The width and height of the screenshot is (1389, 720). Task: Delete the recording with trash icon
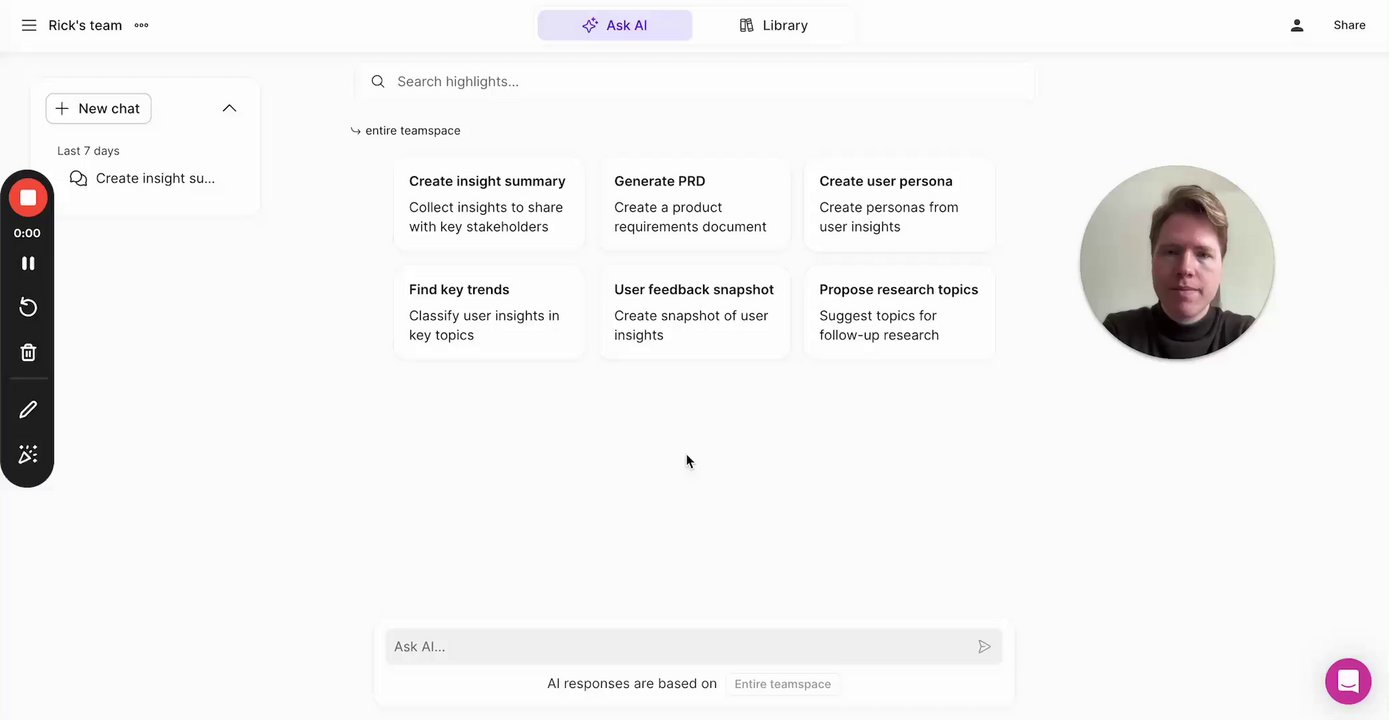[x=28, y=352]
